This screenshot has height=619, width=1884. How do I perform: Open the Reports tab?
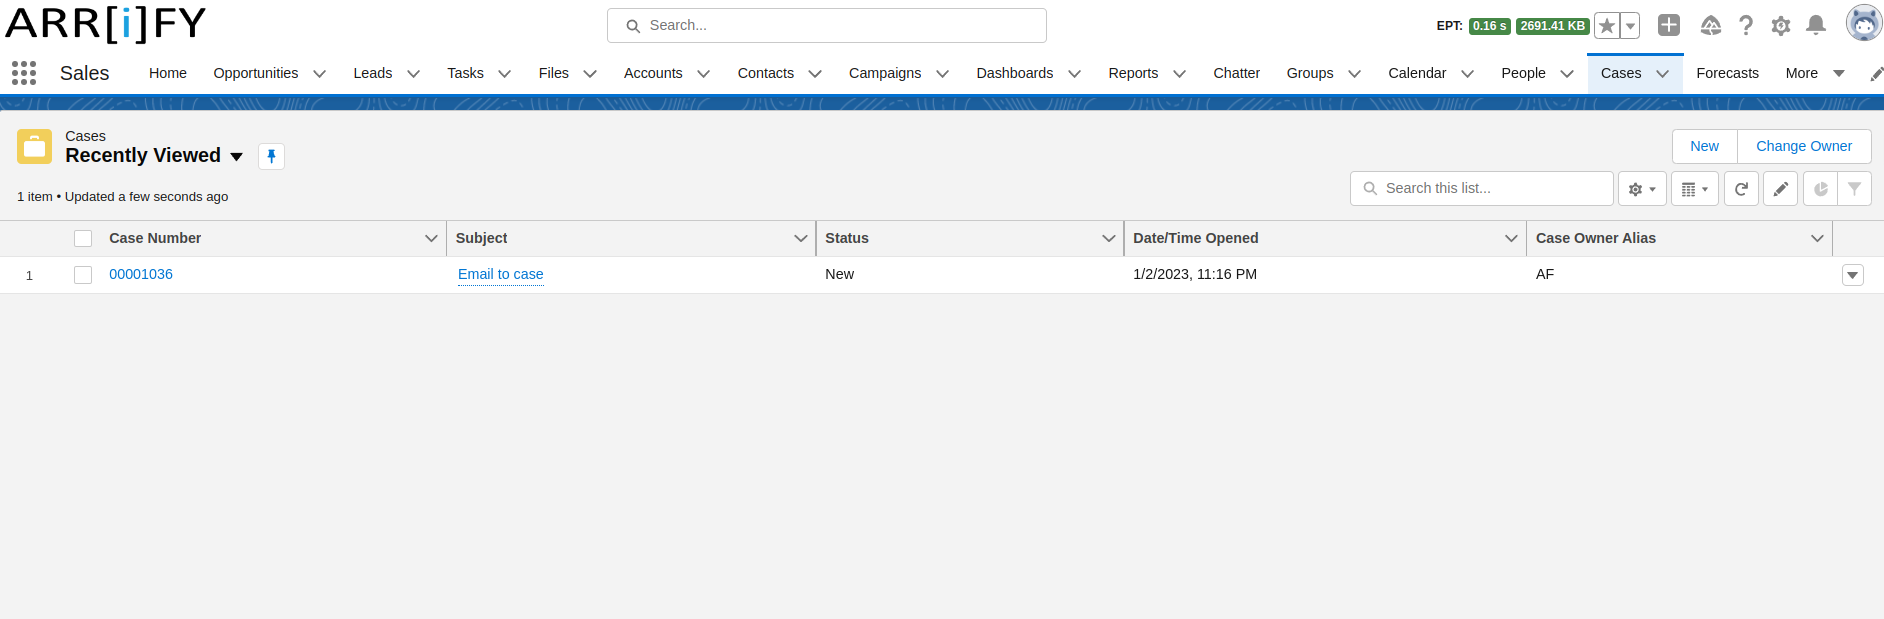click(1133, 73)
